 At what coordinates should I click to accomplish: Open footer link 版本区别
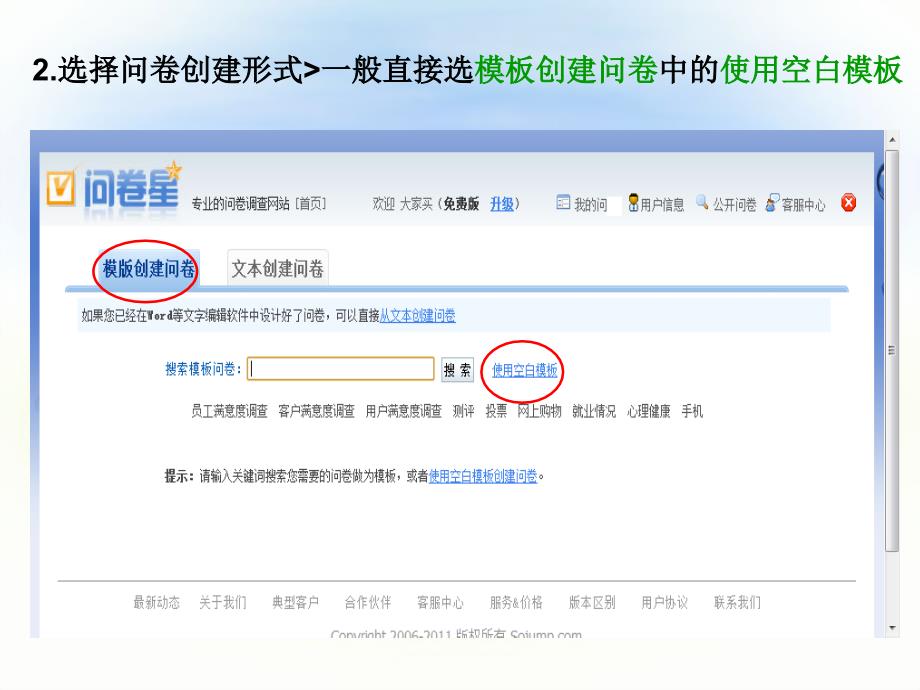pos(592,603)
